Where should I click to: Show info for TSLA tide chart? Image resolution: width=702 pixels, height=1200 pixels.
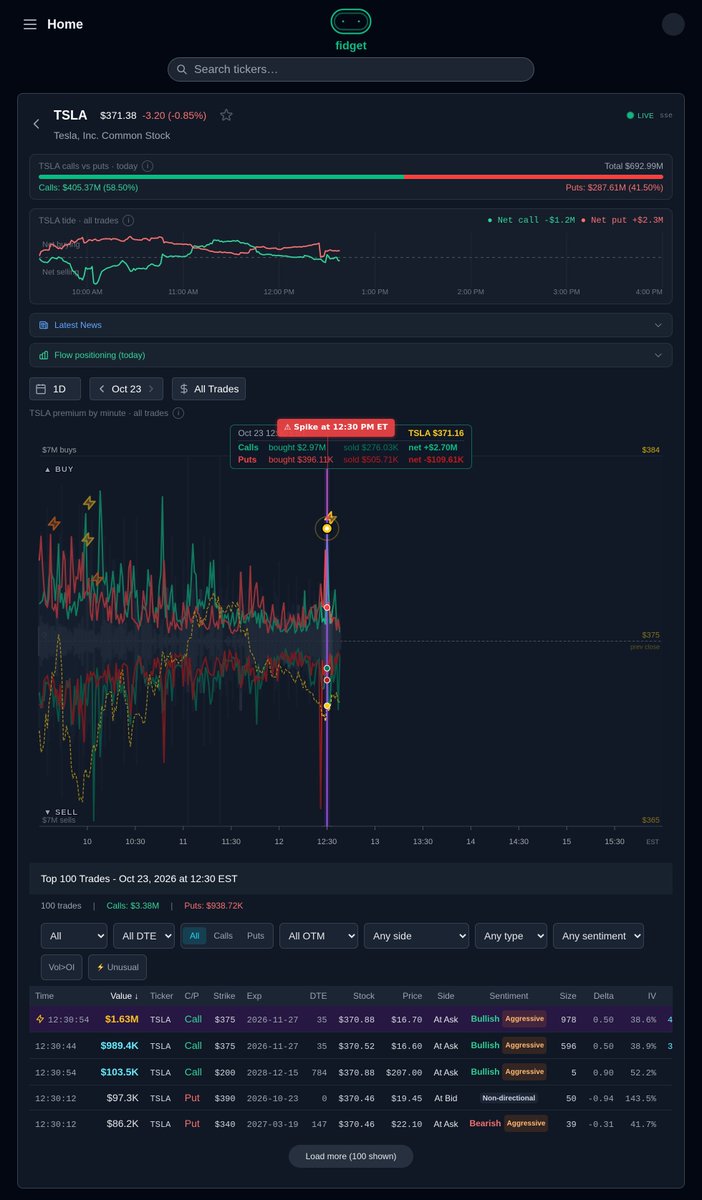point(127,220)
